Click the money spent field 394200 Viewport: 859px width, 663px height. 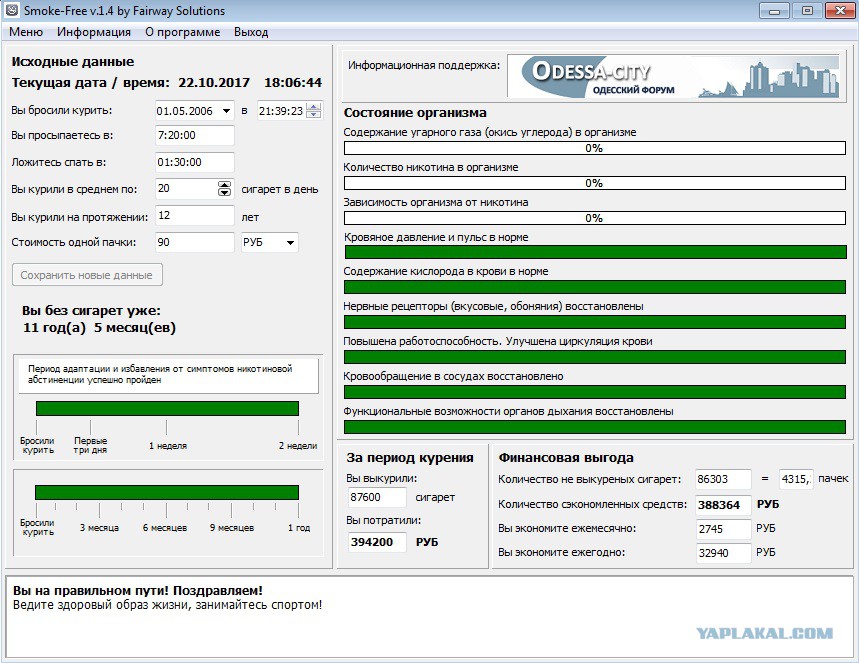coord(377,542)
